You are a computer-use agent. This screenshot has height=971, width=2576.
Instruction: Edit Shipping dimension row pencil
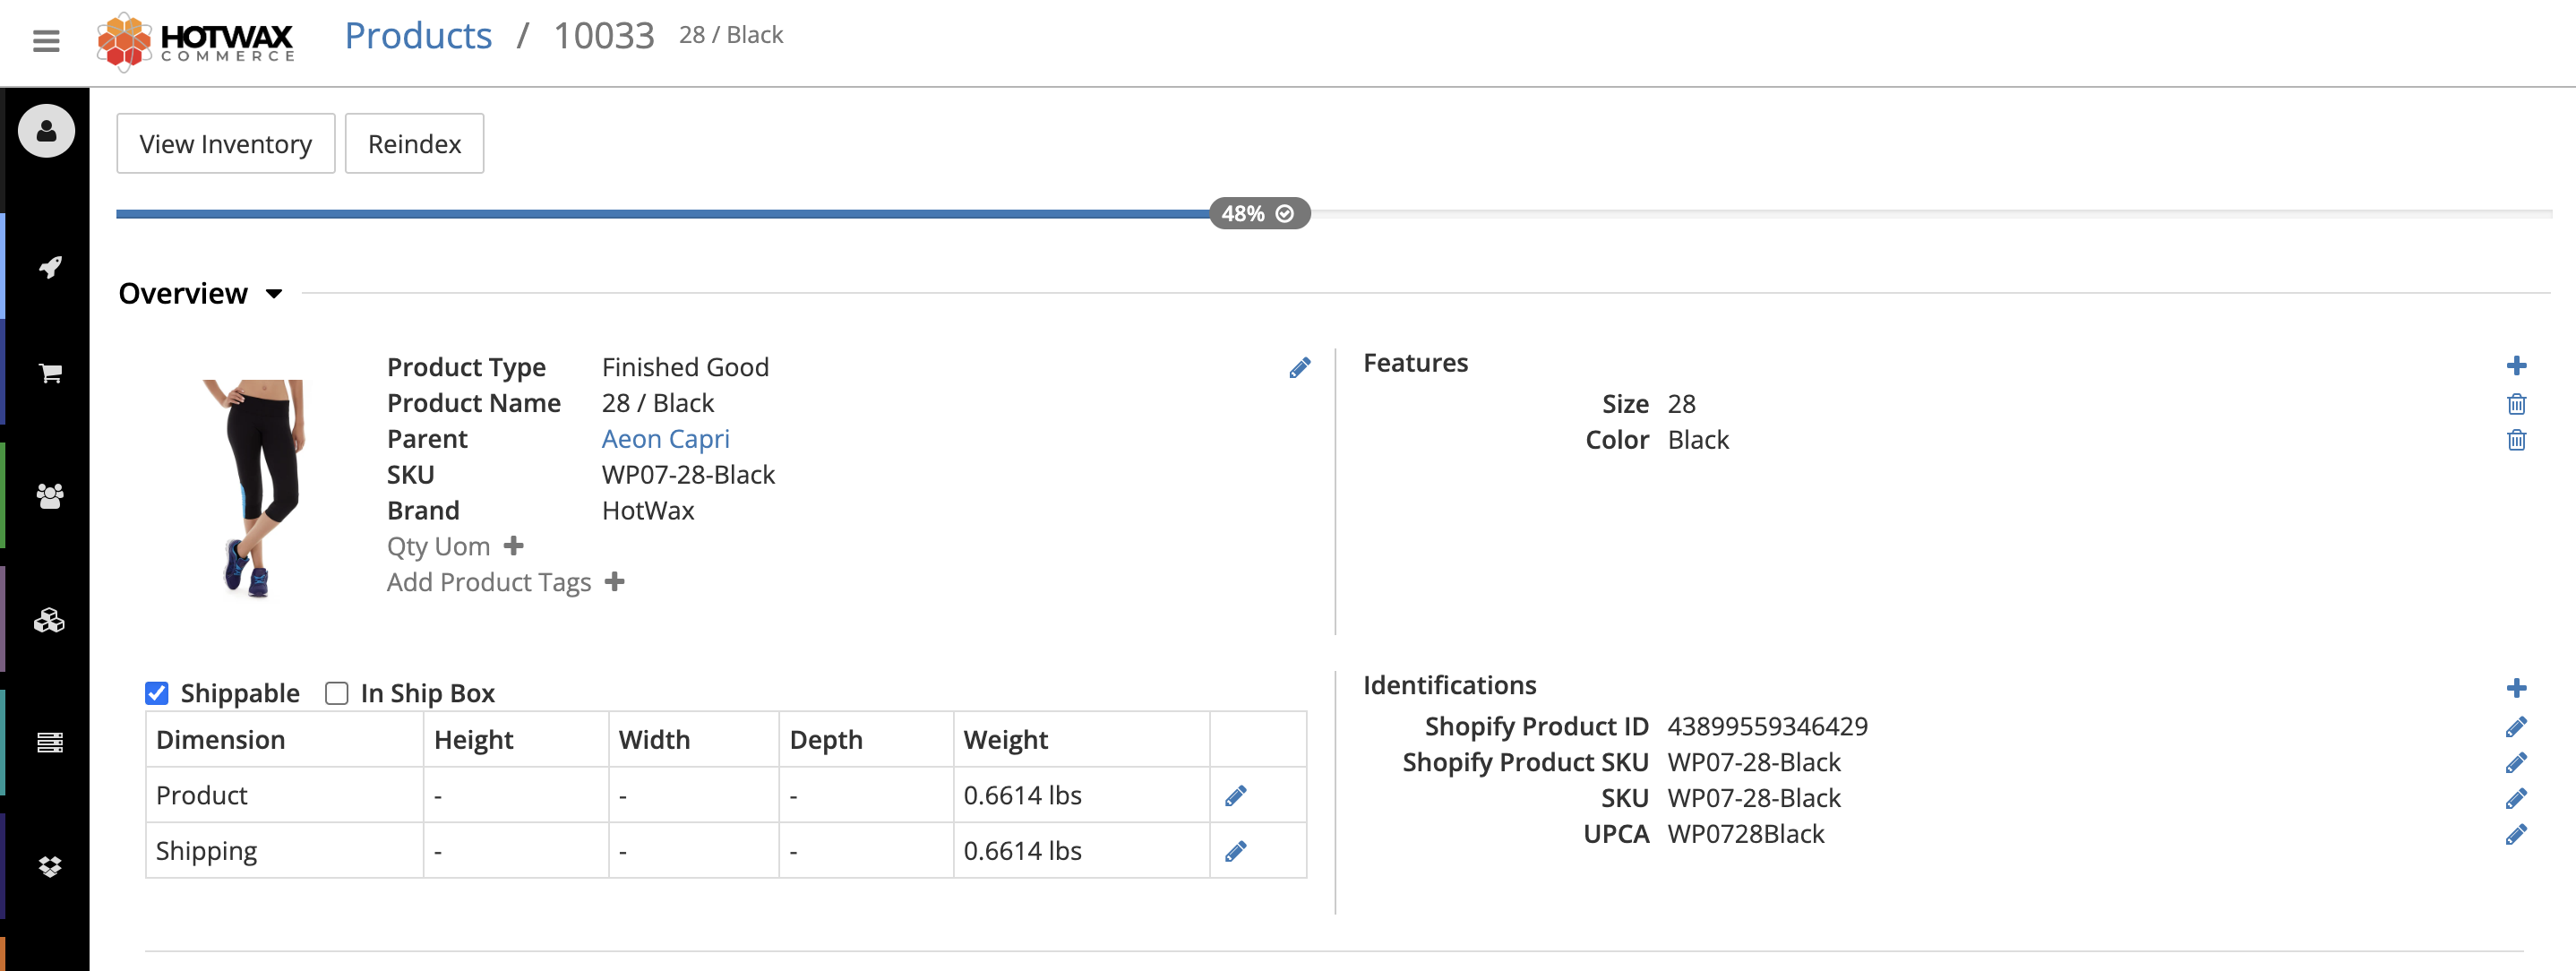(x=1235, y=851)
